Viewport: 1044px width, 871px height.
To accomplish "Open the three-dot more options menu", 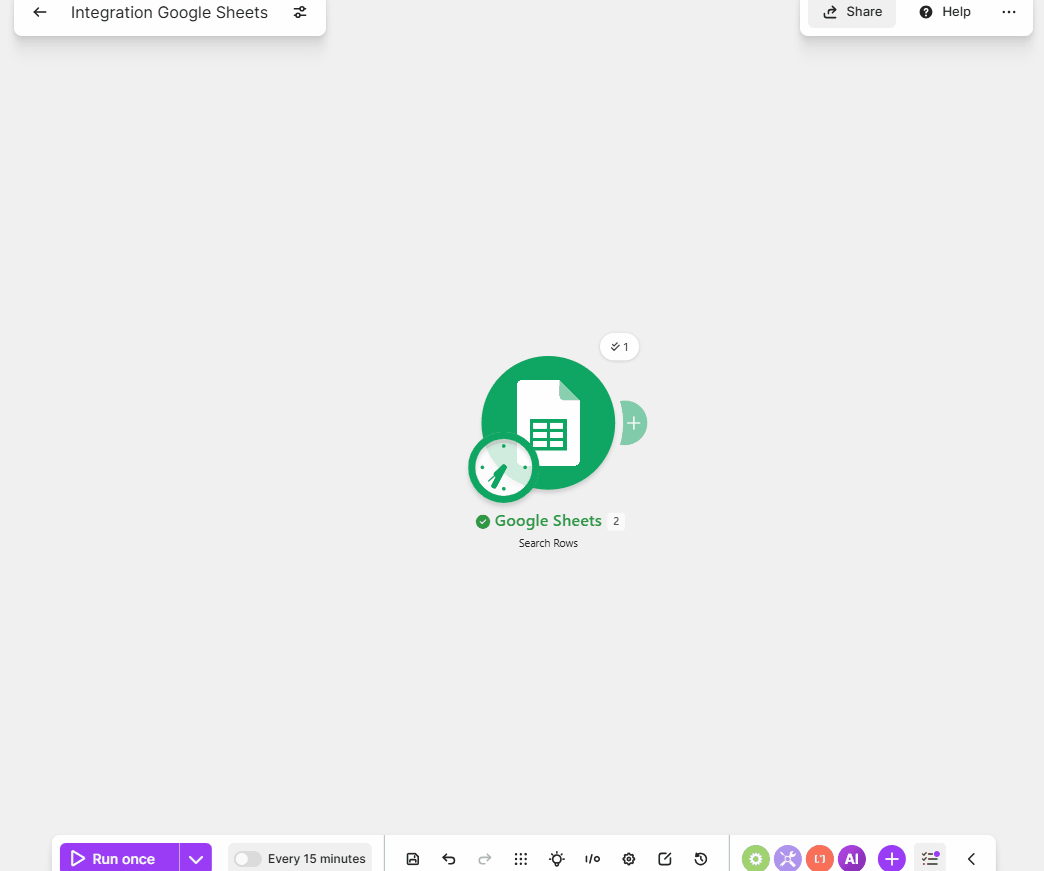I will tap(1009, 12).
